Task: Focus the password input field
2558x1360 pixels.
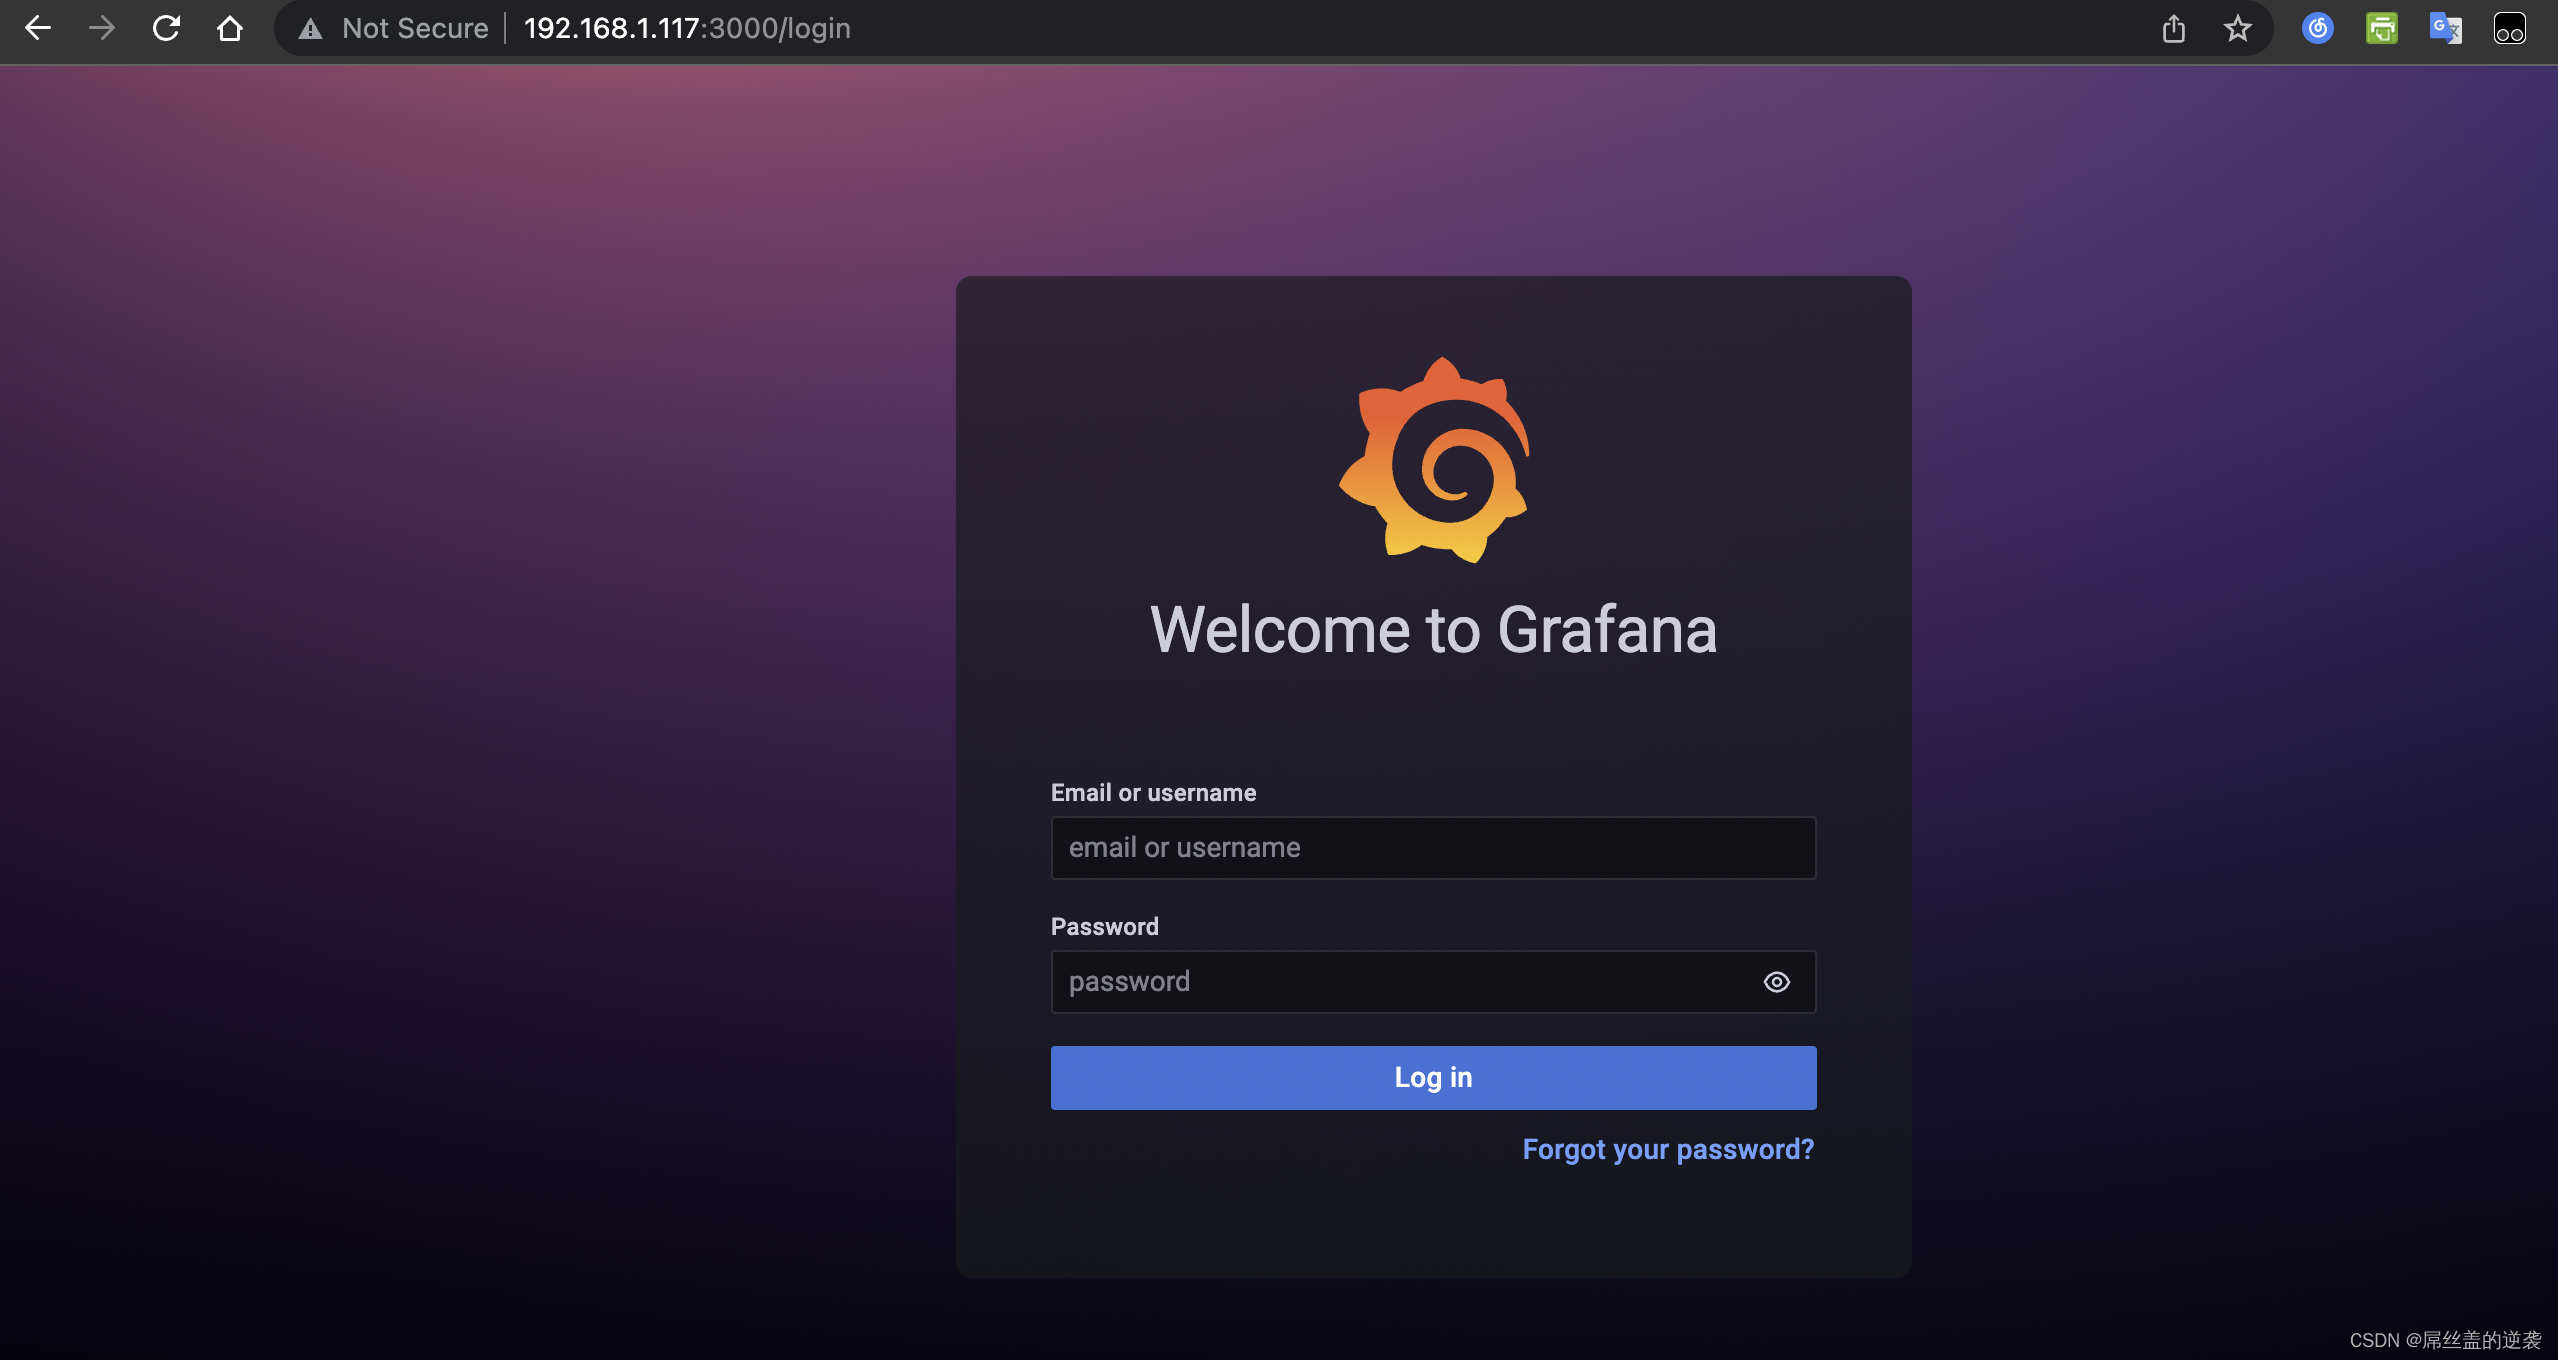Action: tap(1400, 982)
